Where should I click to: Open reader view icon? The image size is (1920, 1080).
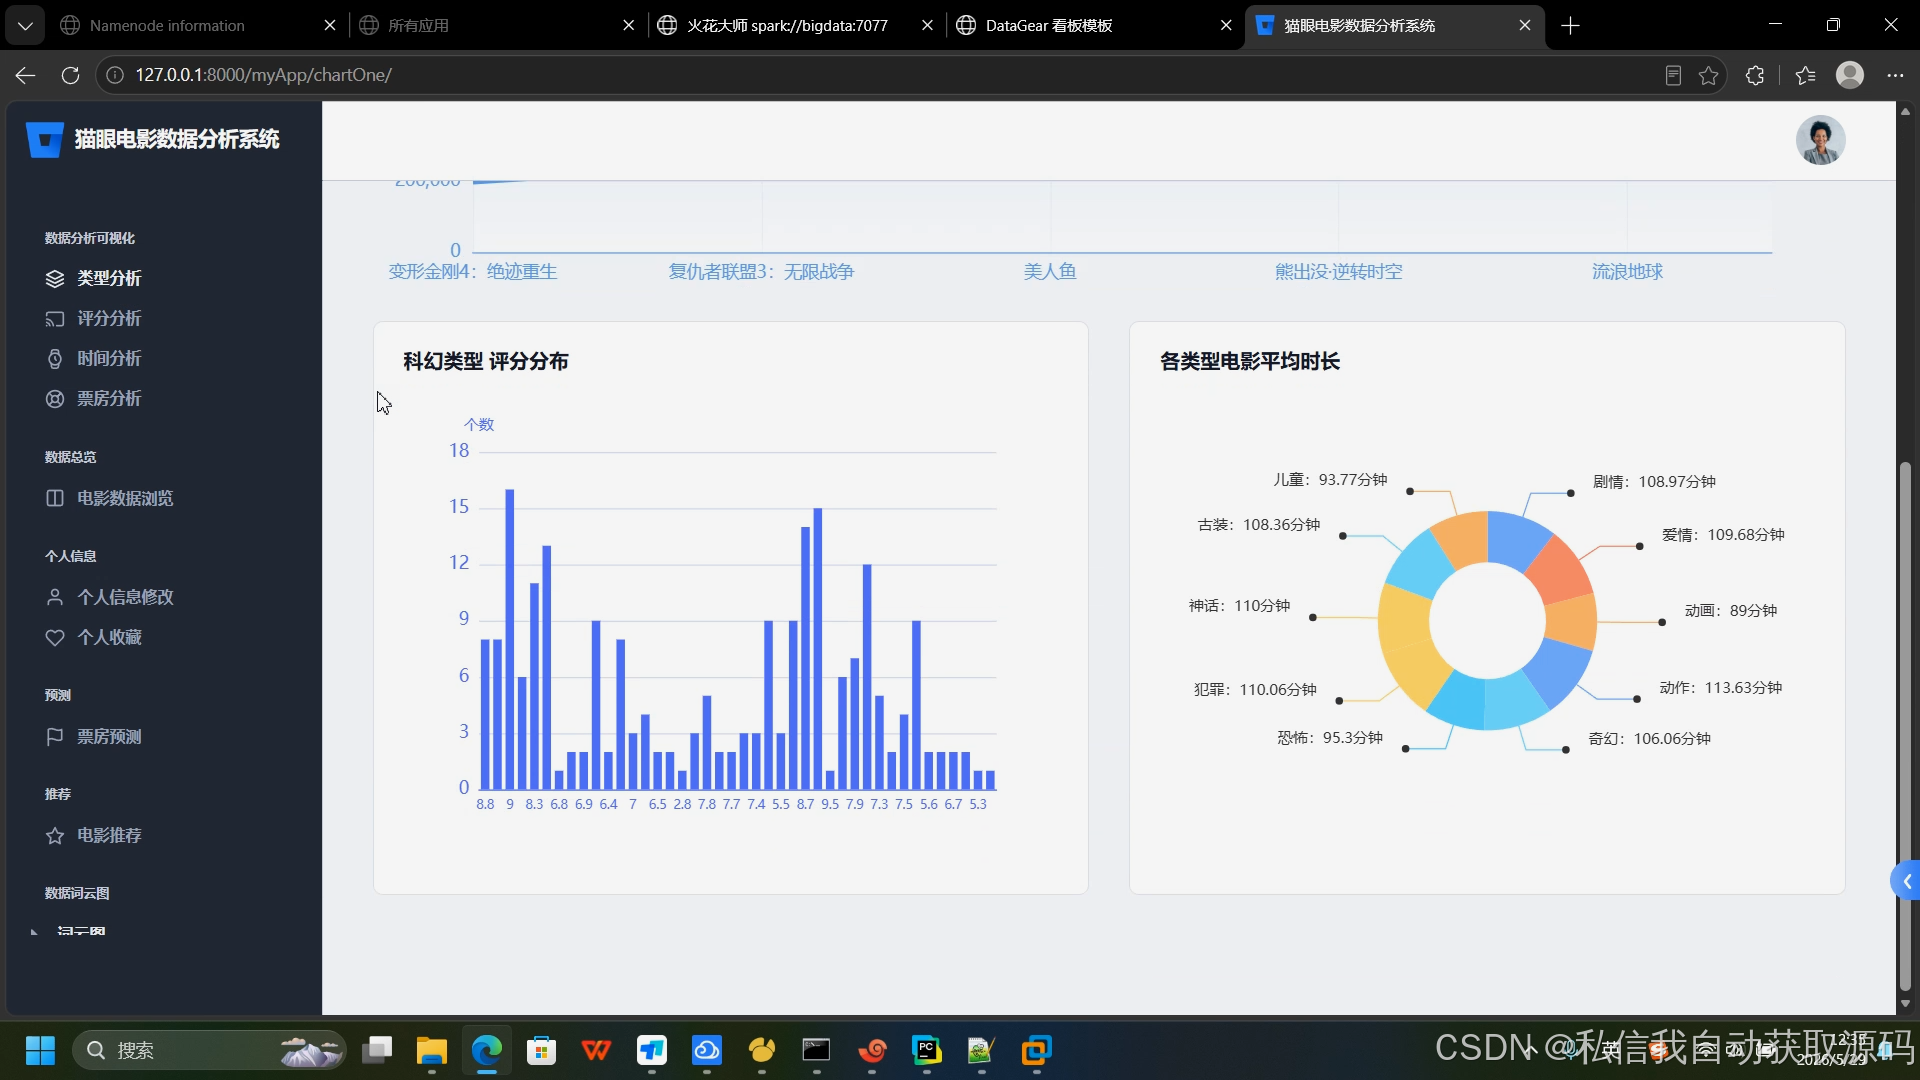point(1673,75)
